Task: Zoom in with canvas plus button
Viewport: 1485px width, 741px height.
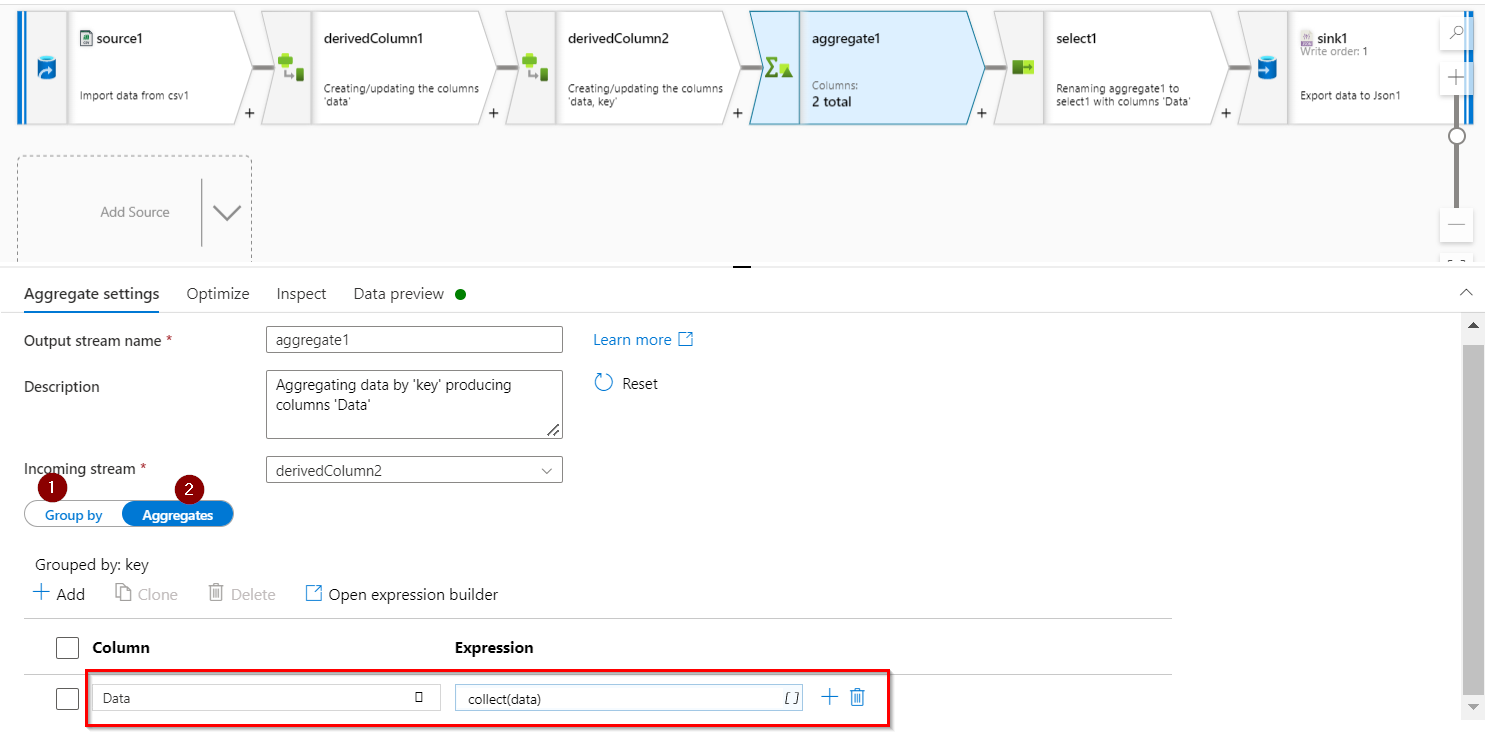Action: 1456,78
